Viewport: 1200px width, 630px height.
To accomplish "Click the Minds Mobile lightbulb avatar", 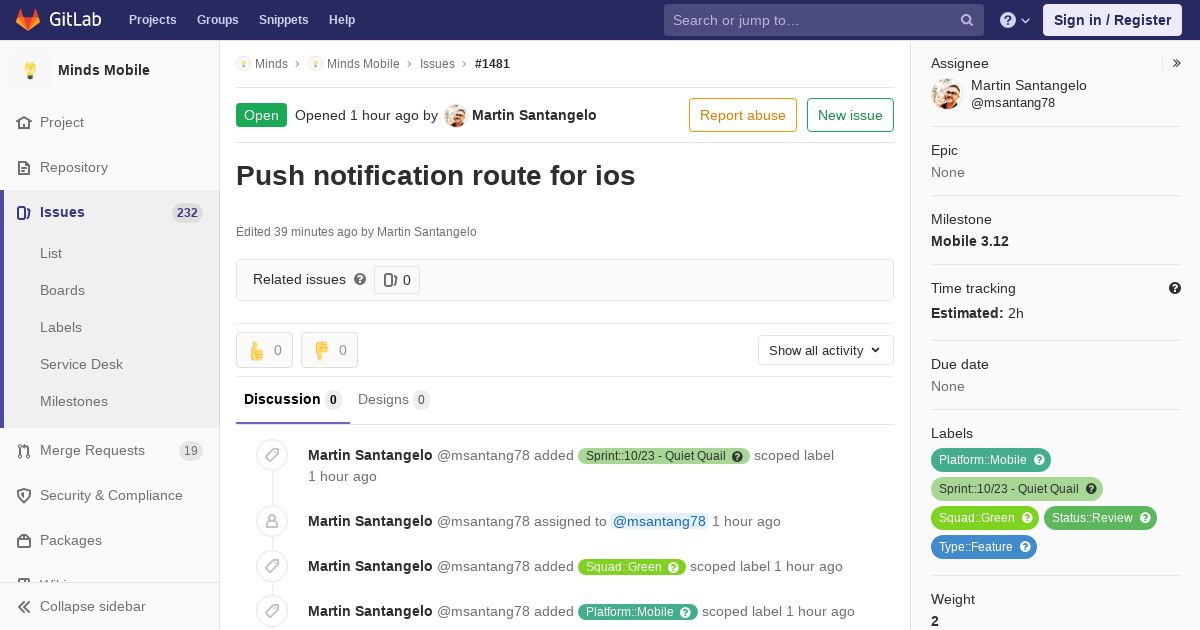I will (30, 70).
